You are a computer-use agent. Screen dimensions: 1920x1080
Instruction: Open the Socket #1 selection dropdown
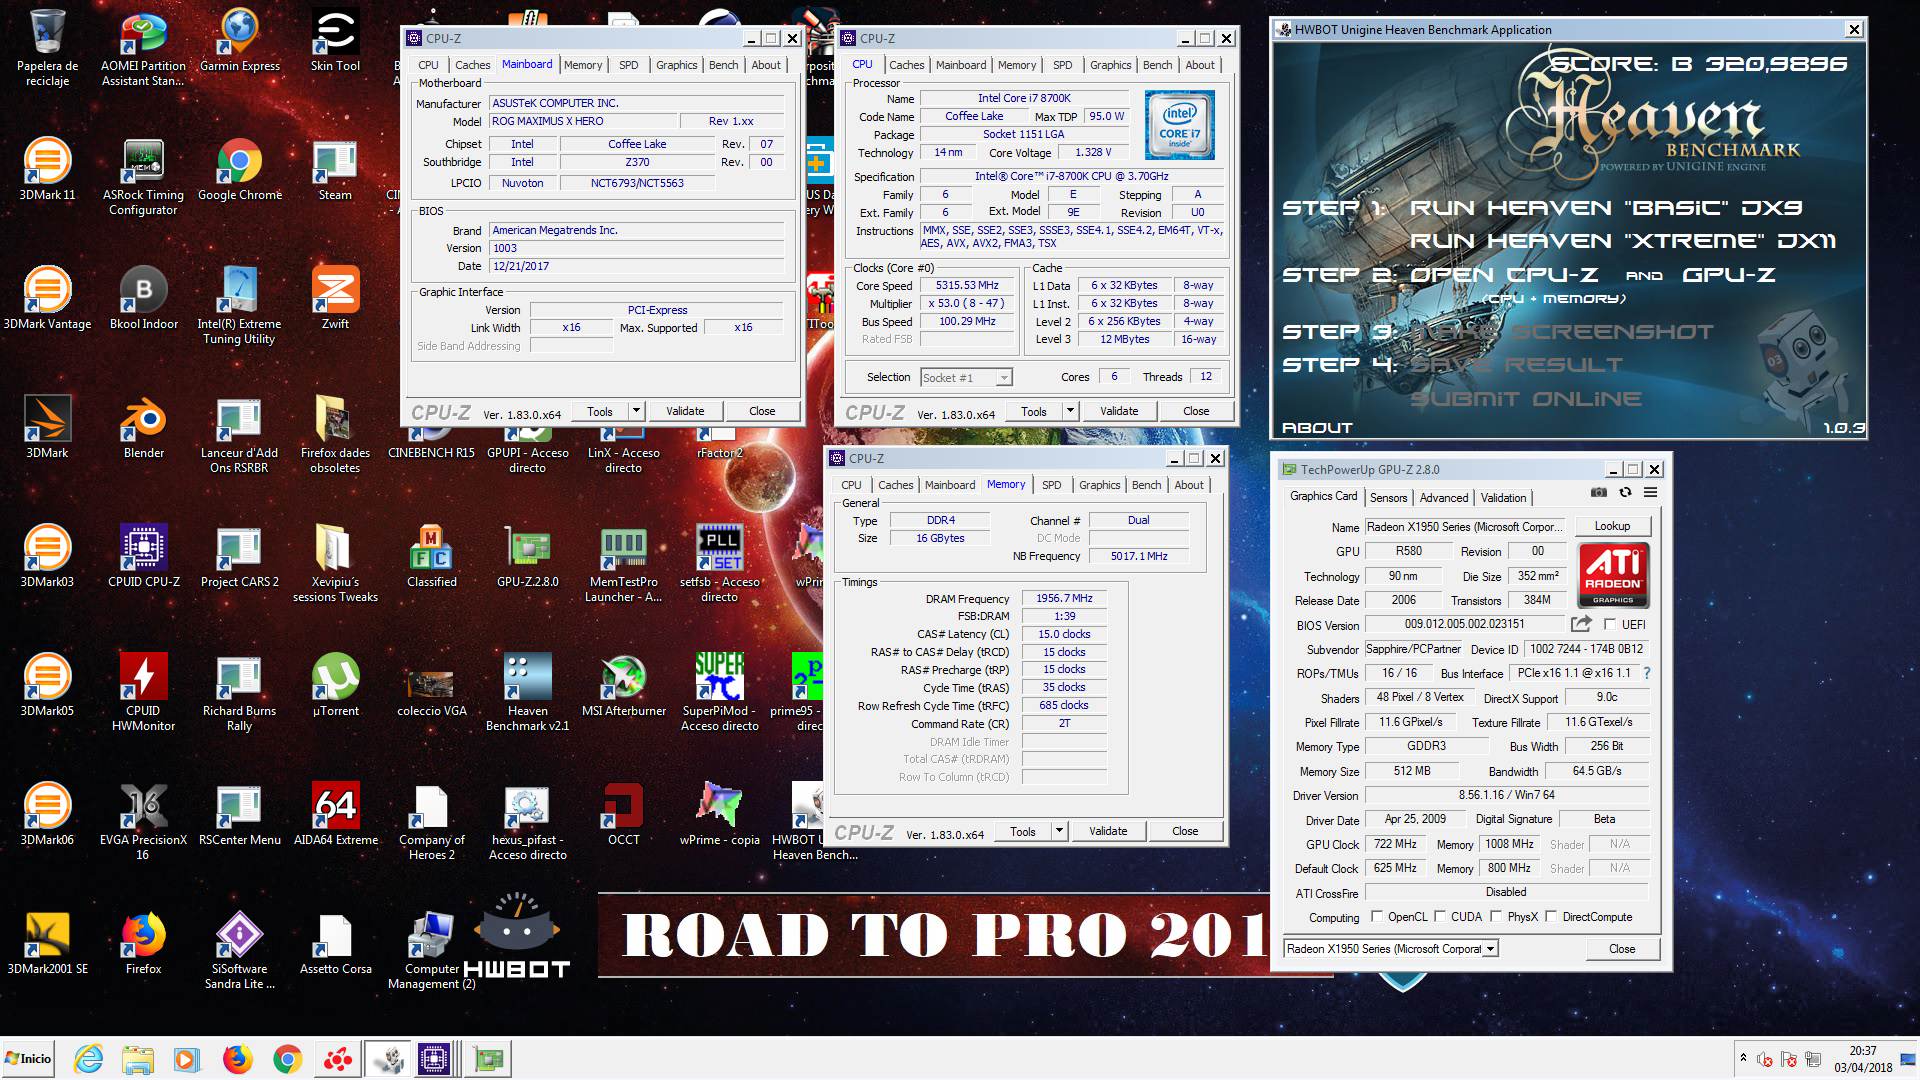pyautogui.click(x=966, y=377)
